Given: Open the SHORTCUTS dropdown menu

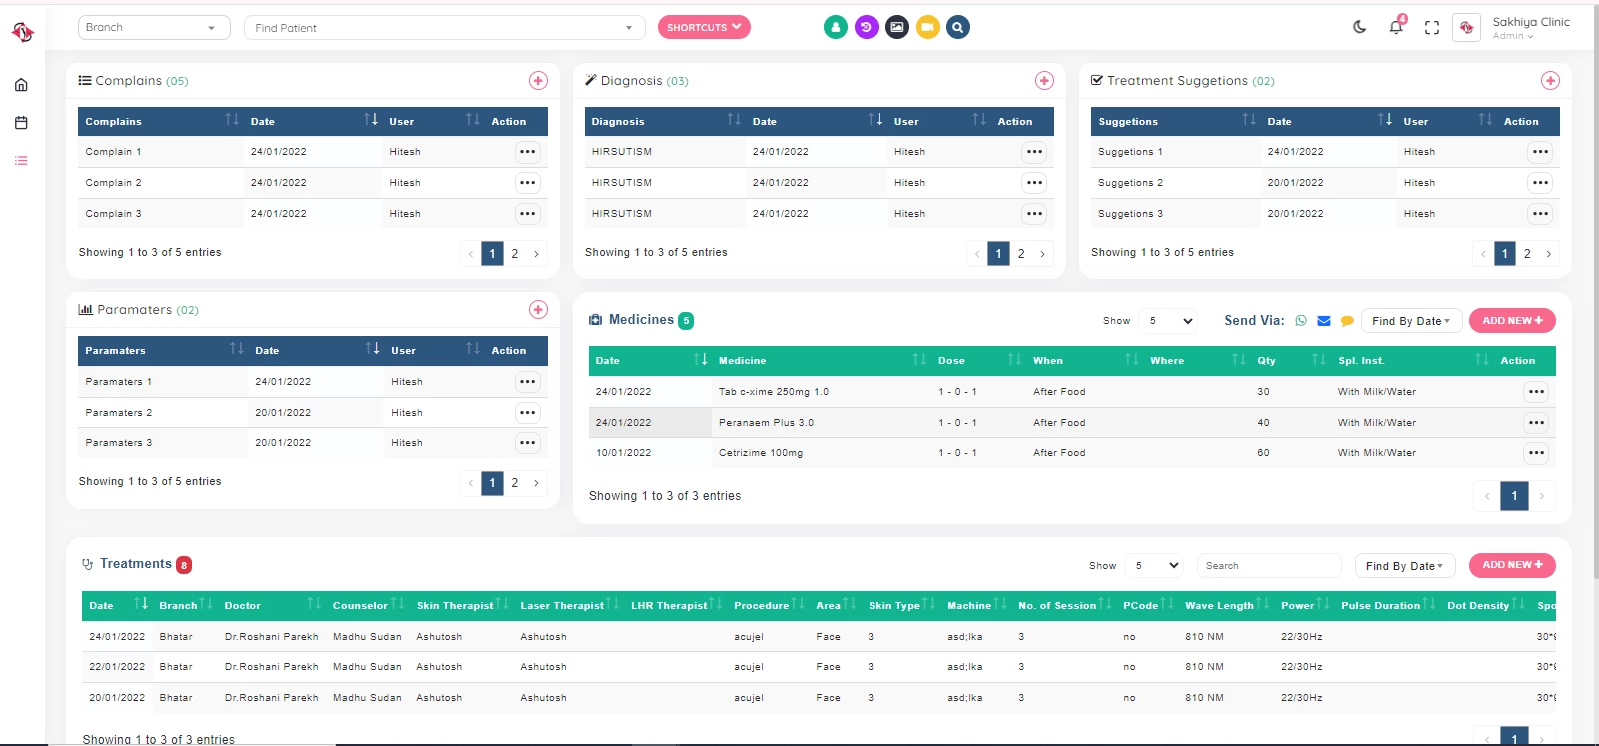Looking at the screenshot, I should pyautogui.click(x=704, y=27).
